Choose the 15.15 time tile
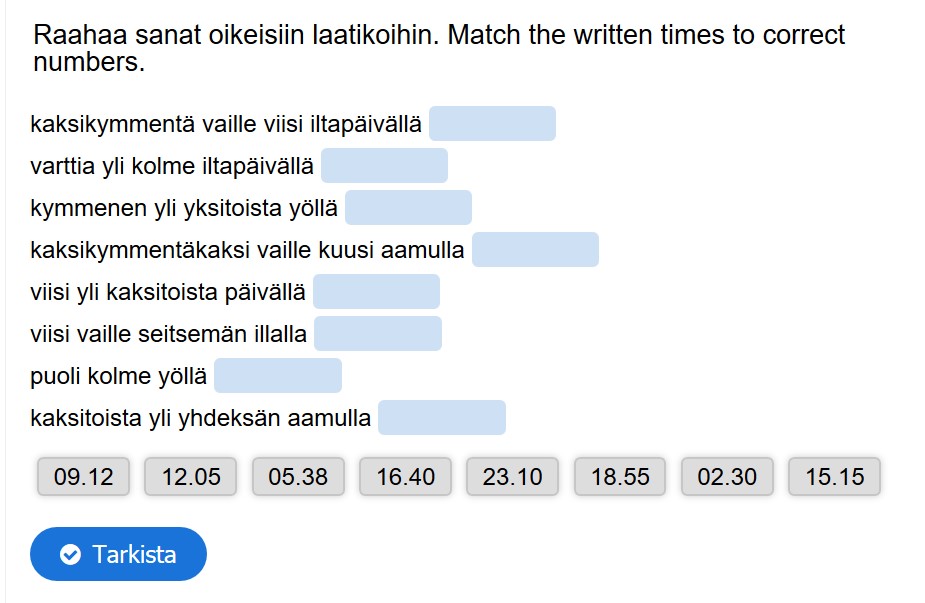This screenshot has width=925, height=603. (835, 477)
